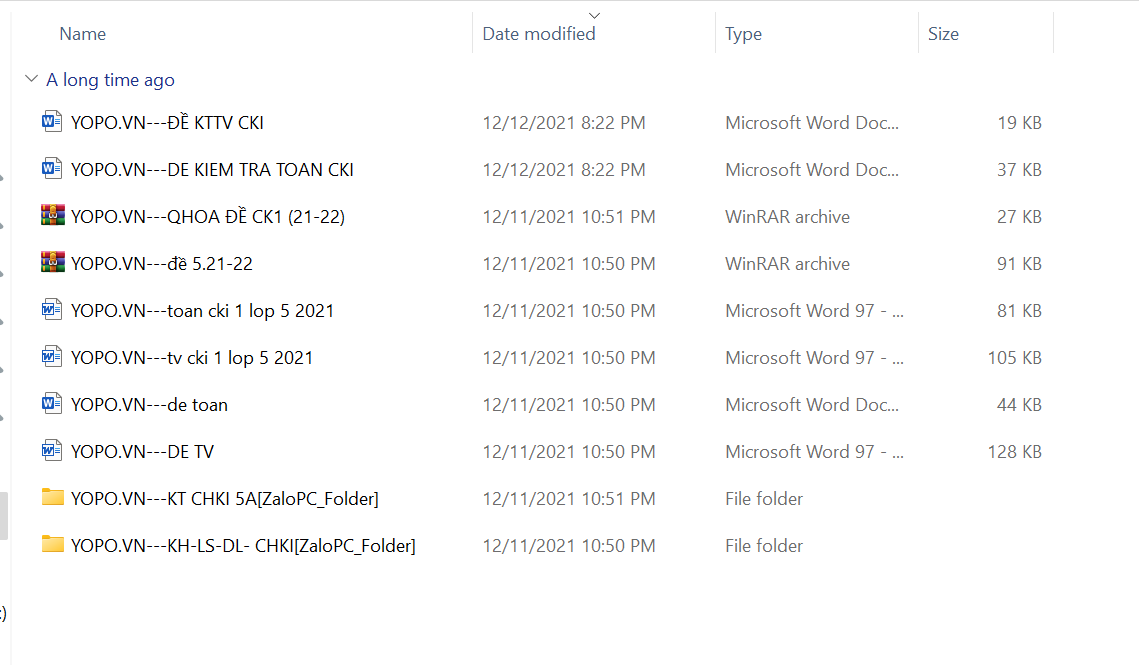Collapse the 'A long time ago' group
The height and width of the screenshot is (665, 1139).
point(31,80)
